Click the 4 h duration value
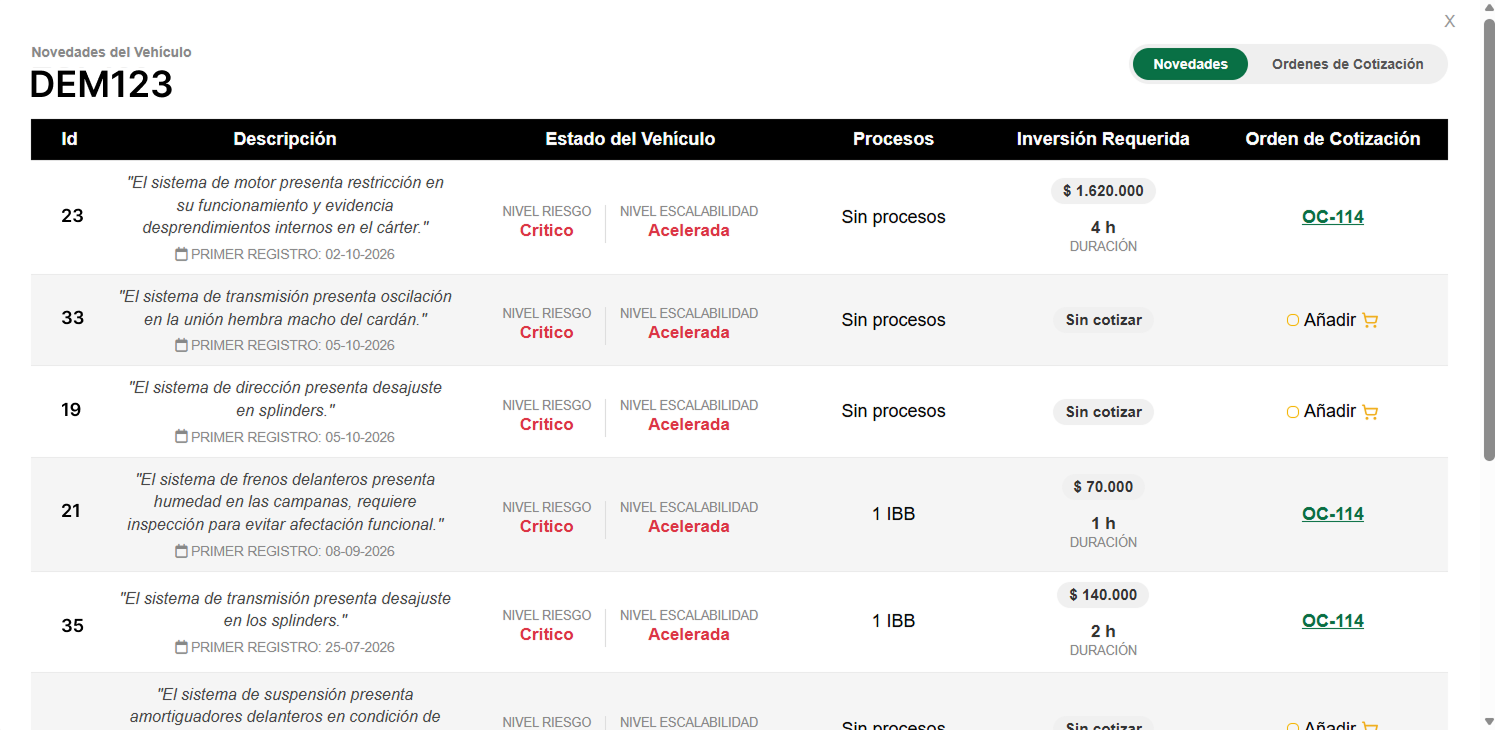The height and width of the screenshot is (730, 1495). 1103,228
